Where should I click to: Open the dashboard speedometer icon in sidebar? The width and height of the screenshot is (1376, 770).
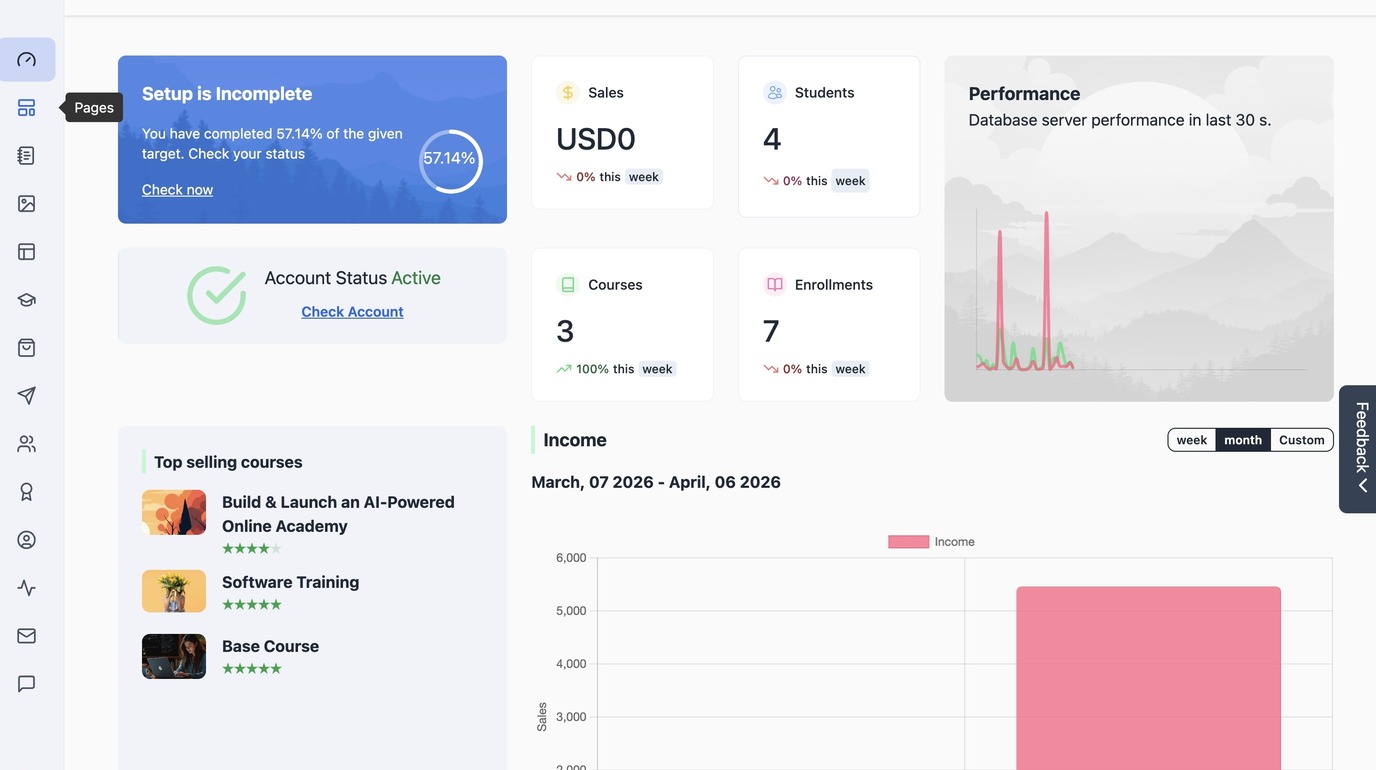27,60
